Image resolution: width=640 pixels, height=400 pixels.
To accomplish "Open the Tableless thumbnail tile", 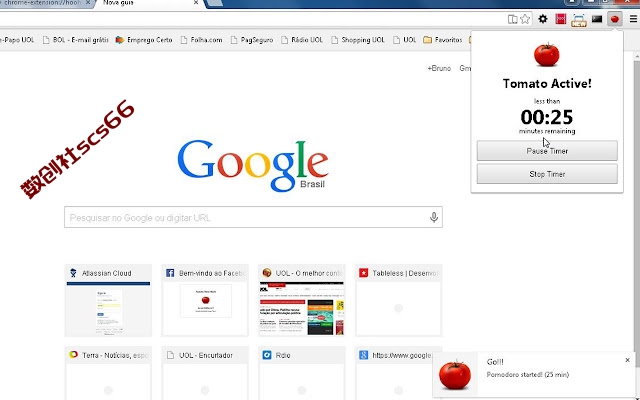I will [x=398, y=300].
